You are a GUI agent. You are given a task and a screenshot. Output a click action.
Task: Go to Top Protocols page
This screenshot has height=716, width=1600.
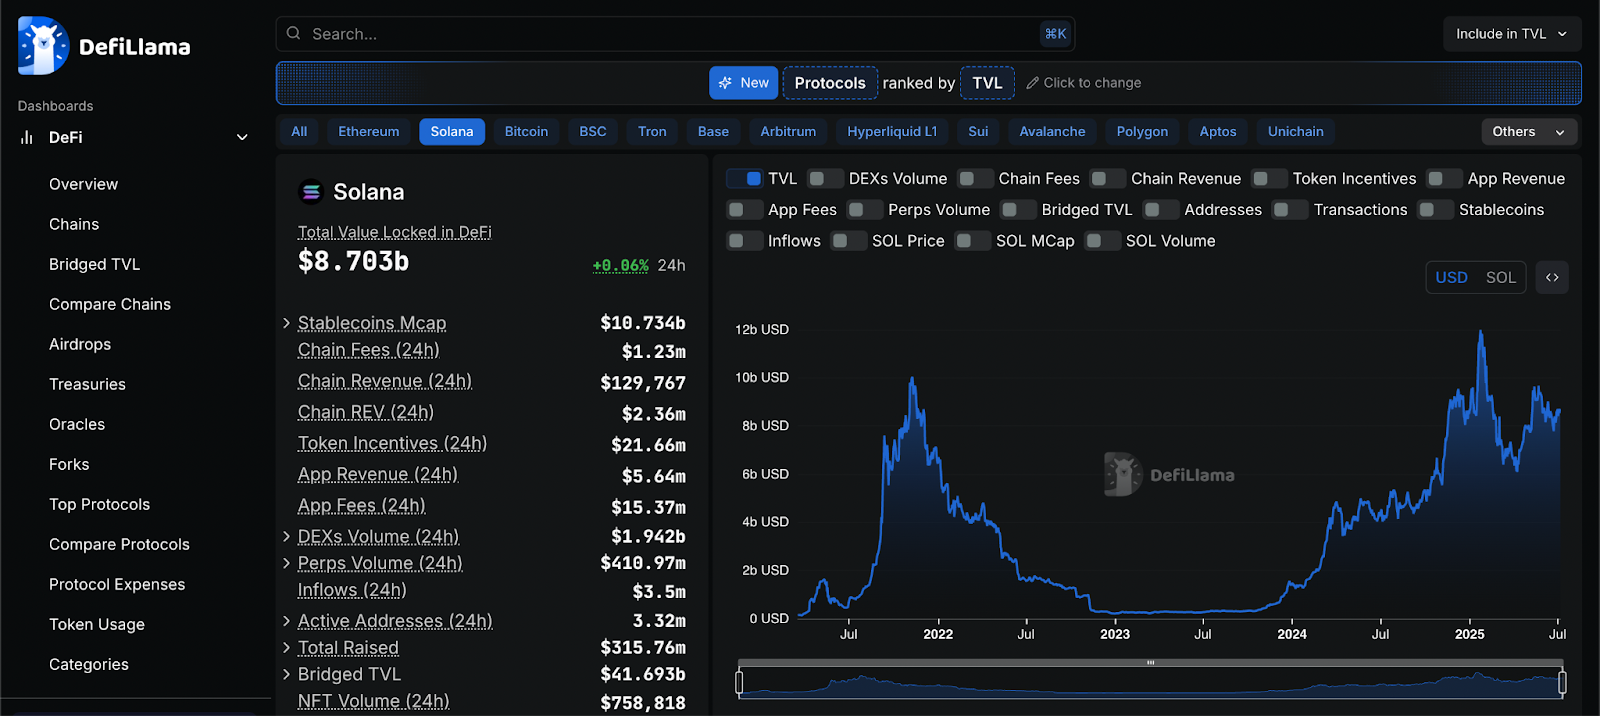point(100,504)
